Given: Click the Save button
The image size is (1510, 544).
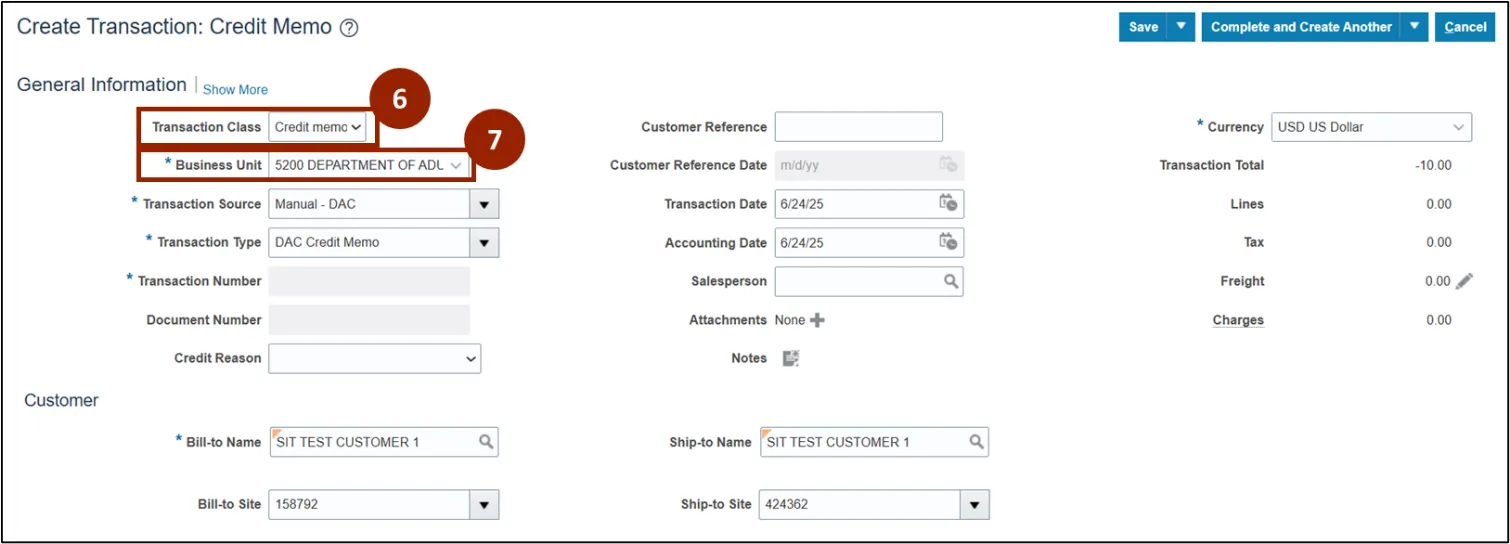Looking at the screenshot, I should coord(1143,27).
